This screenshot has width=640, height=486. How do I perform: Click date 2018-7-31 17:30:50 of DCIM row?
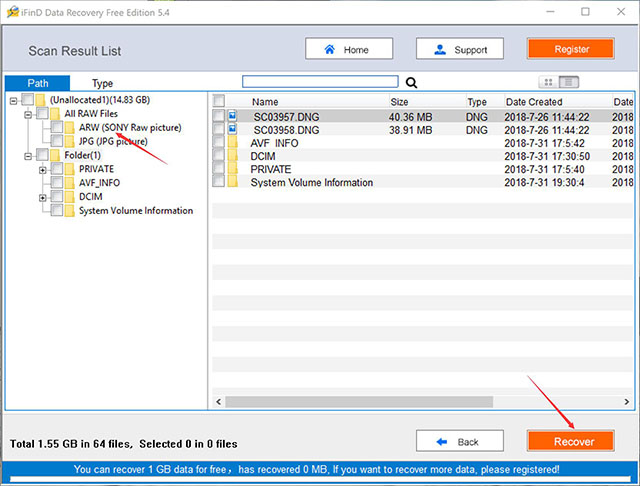pyautogui.click(x=547, y=156)
